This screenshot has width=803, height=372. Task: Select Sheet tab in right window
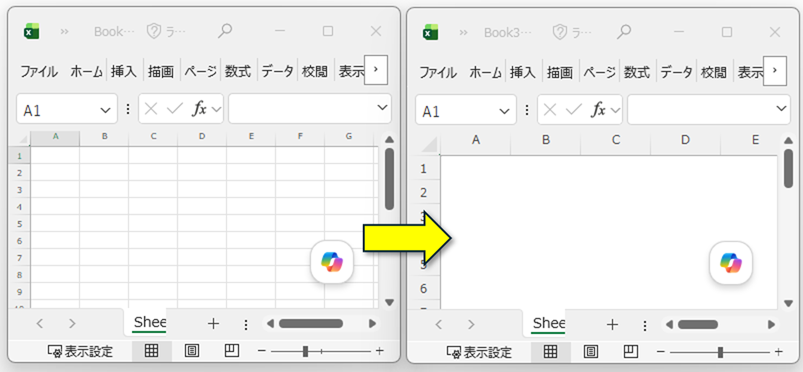(548, 323)
